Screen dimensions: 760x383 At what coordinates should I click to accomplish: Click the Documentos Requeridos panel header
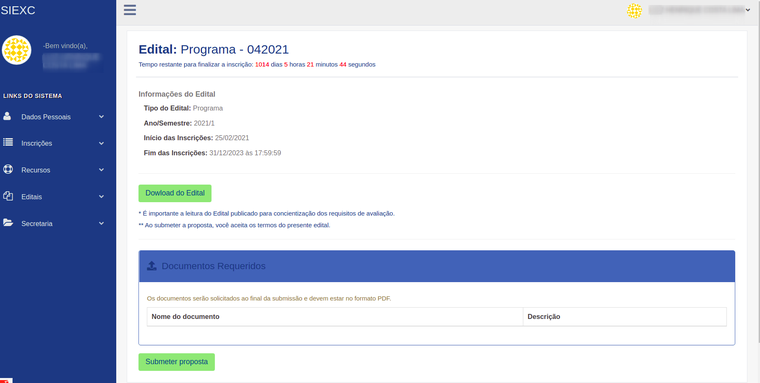[x=437, y=266]
